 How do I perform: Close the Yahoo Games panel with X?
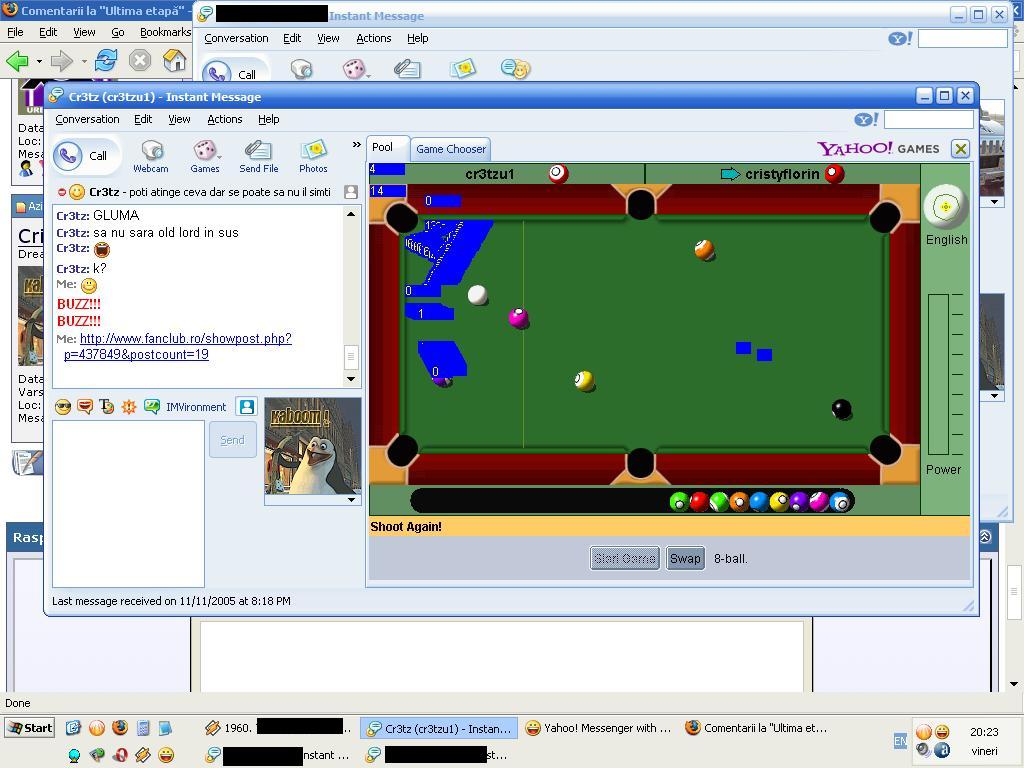click(960, 149)
